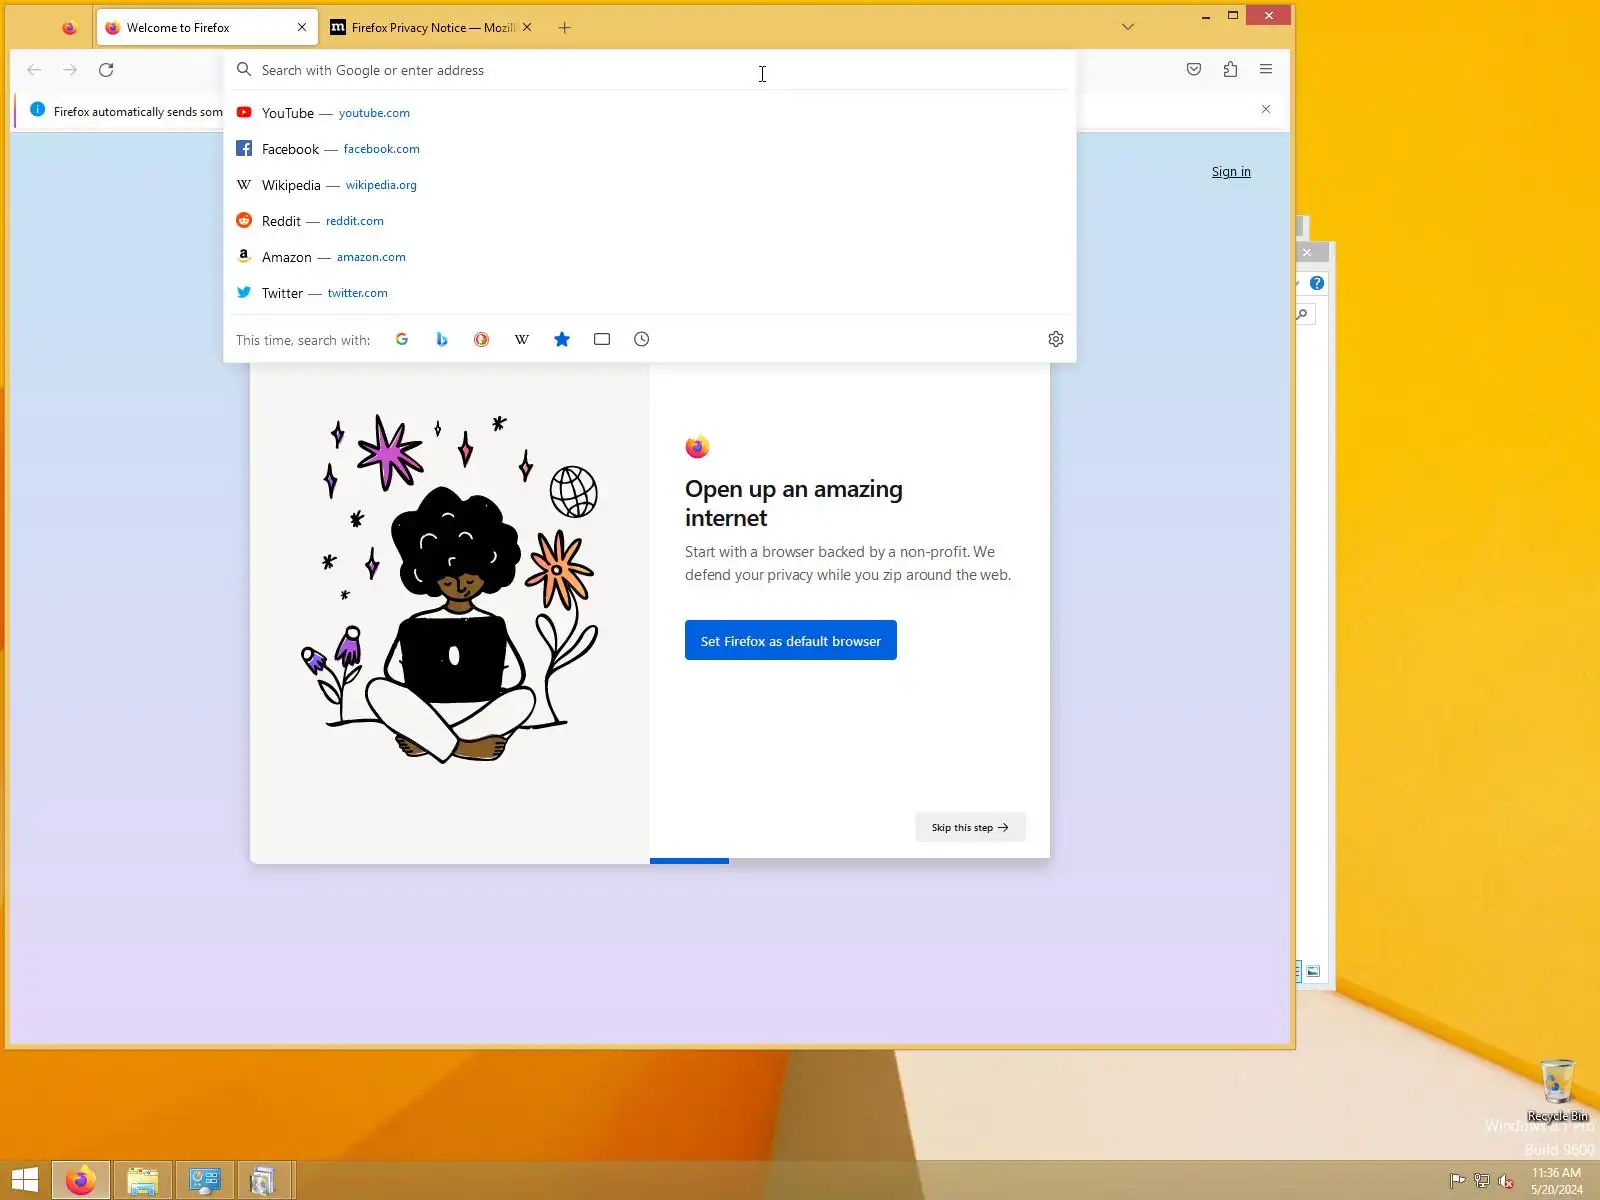This screenshot has width=1600, height=1200.
Task: Select the YouTube suggestion
Action: [650, 113]
